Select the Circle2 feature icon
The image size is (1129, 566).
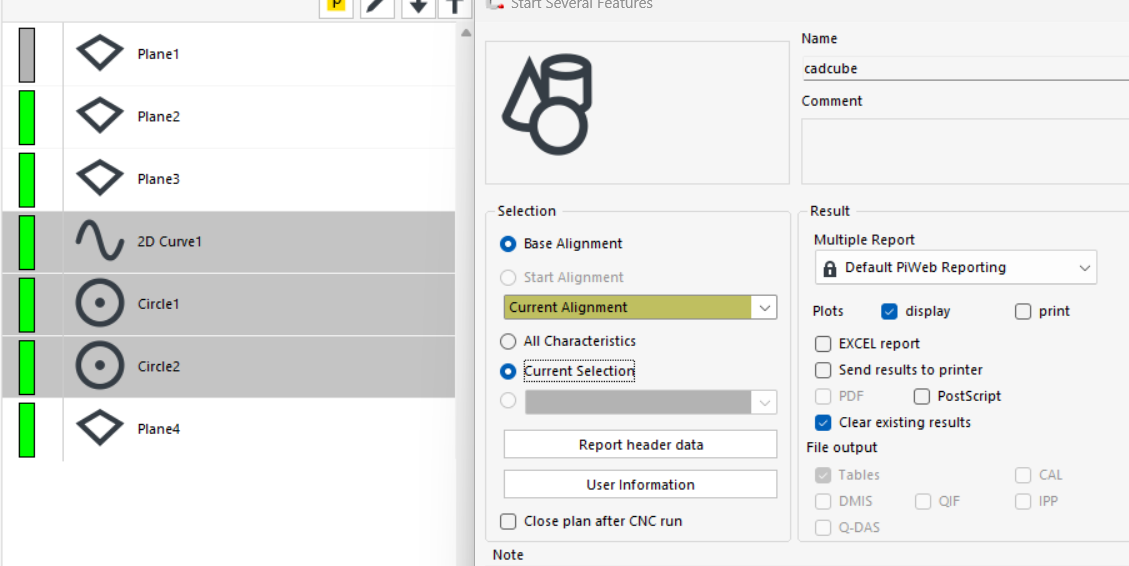click(x=100, y=366)
